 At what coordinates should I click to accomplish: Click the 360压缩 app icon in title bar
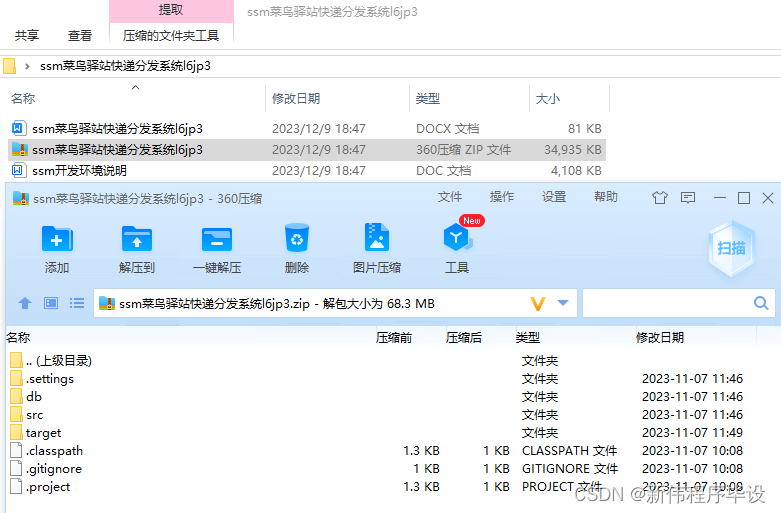pyautogui.click(x=20, y=198)
